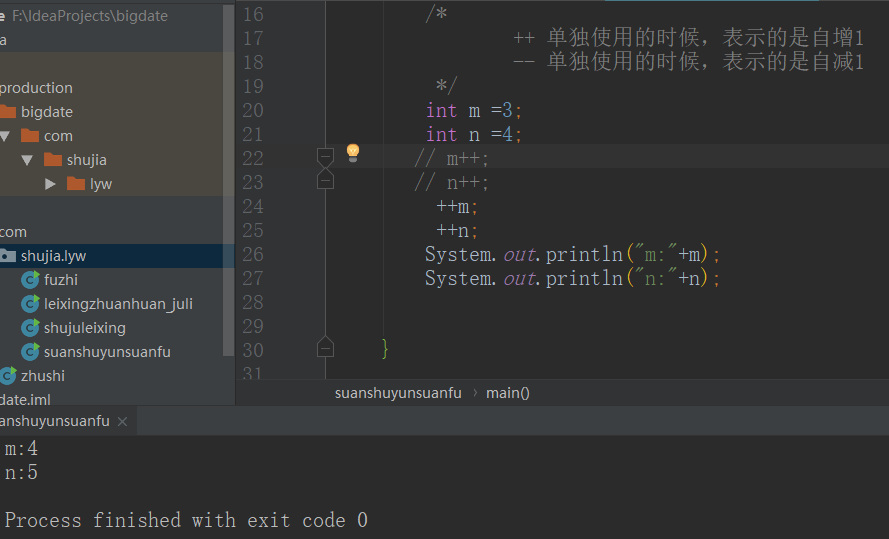Open the zhushi class

(x=43, y=376)
